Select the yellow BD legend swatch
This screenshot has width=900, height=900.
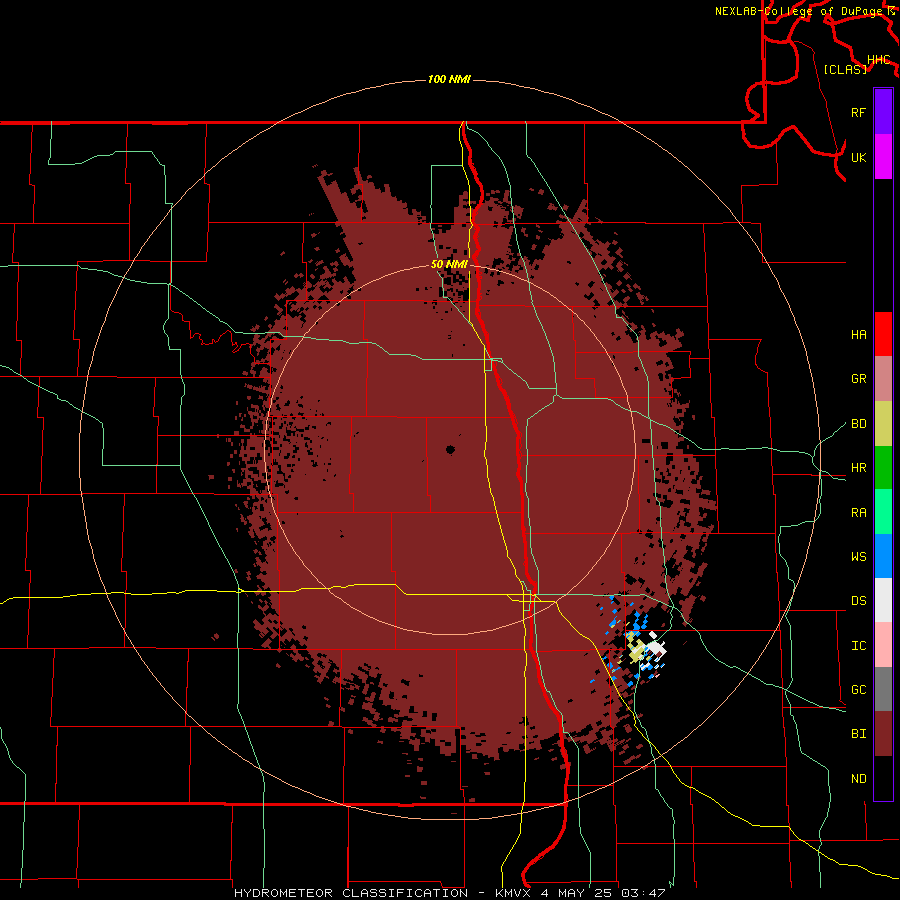tap(883, 423)
